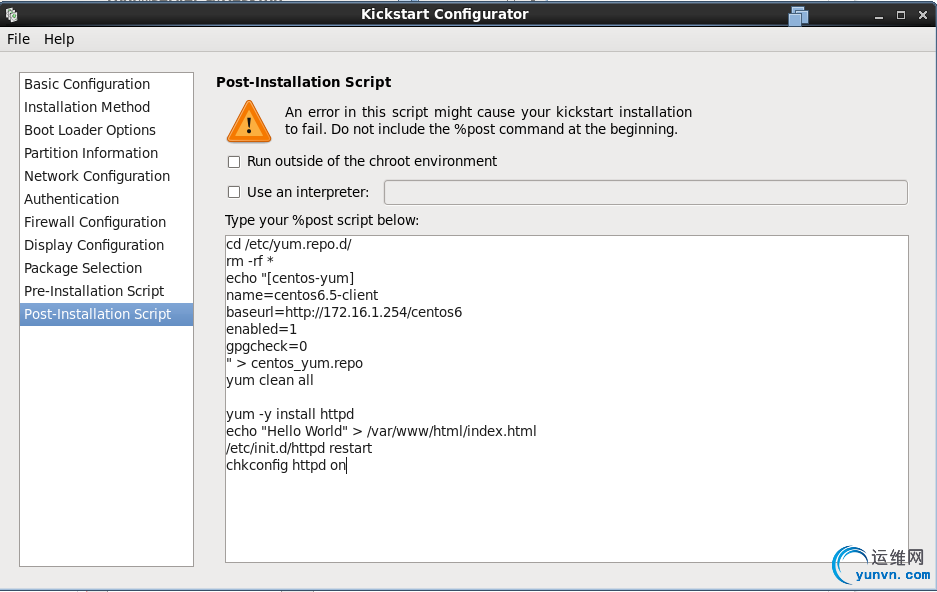The width and height of the screenshot is (937, 592).
Task: Click the interpreter path input field
Action: pyautogui.click(x=645, y=192)
